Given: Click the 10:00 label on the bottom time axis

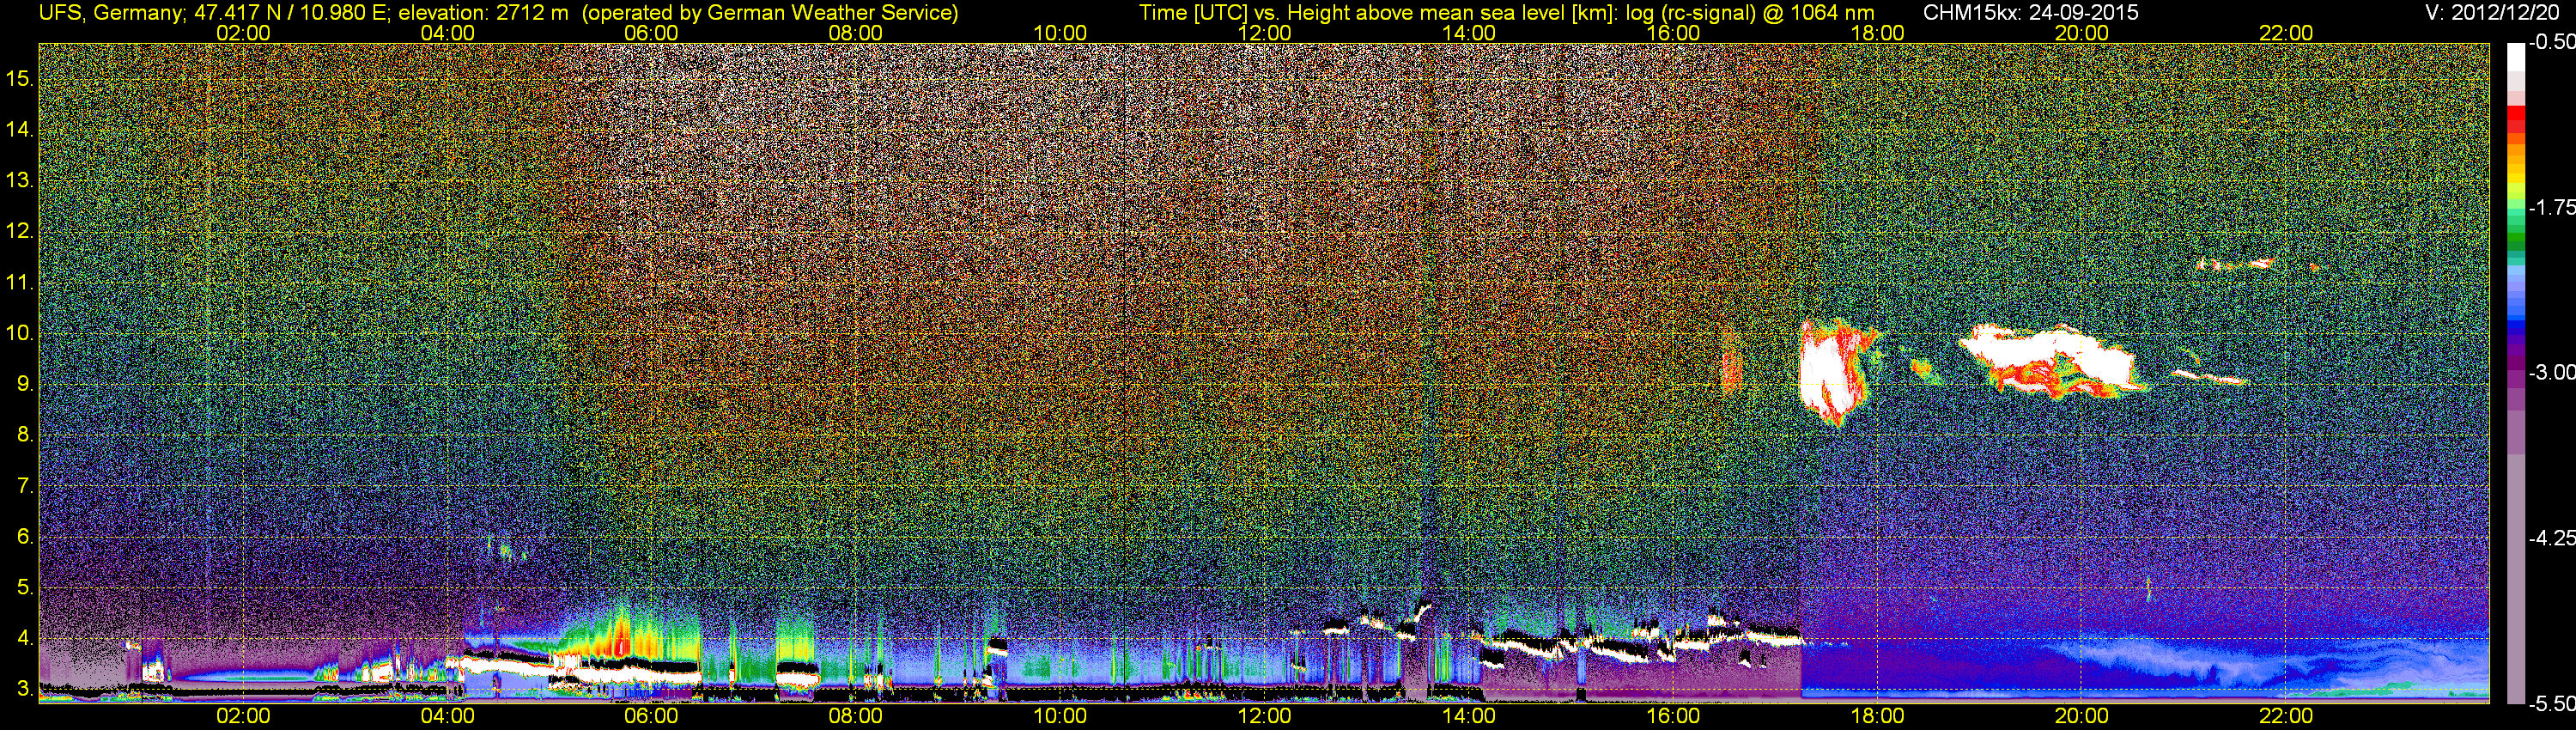Looking at the screenshot, I should pyautogui.click(x=1060, y=716).
